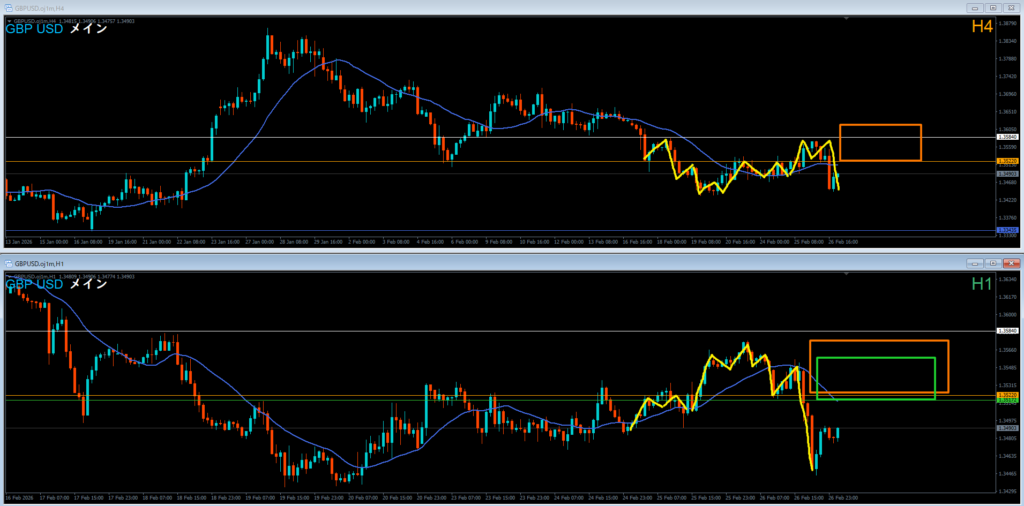Click the green H1 timeframe label
Screen dimensions: 1024x506
981,285
